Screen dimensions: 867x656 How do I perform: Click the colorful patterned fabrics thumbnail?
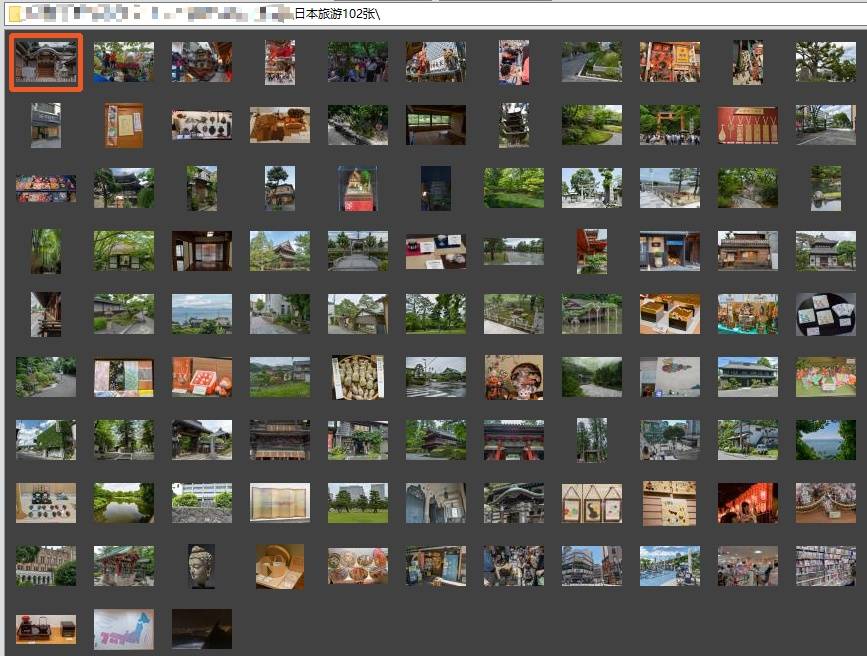point(123,377)
